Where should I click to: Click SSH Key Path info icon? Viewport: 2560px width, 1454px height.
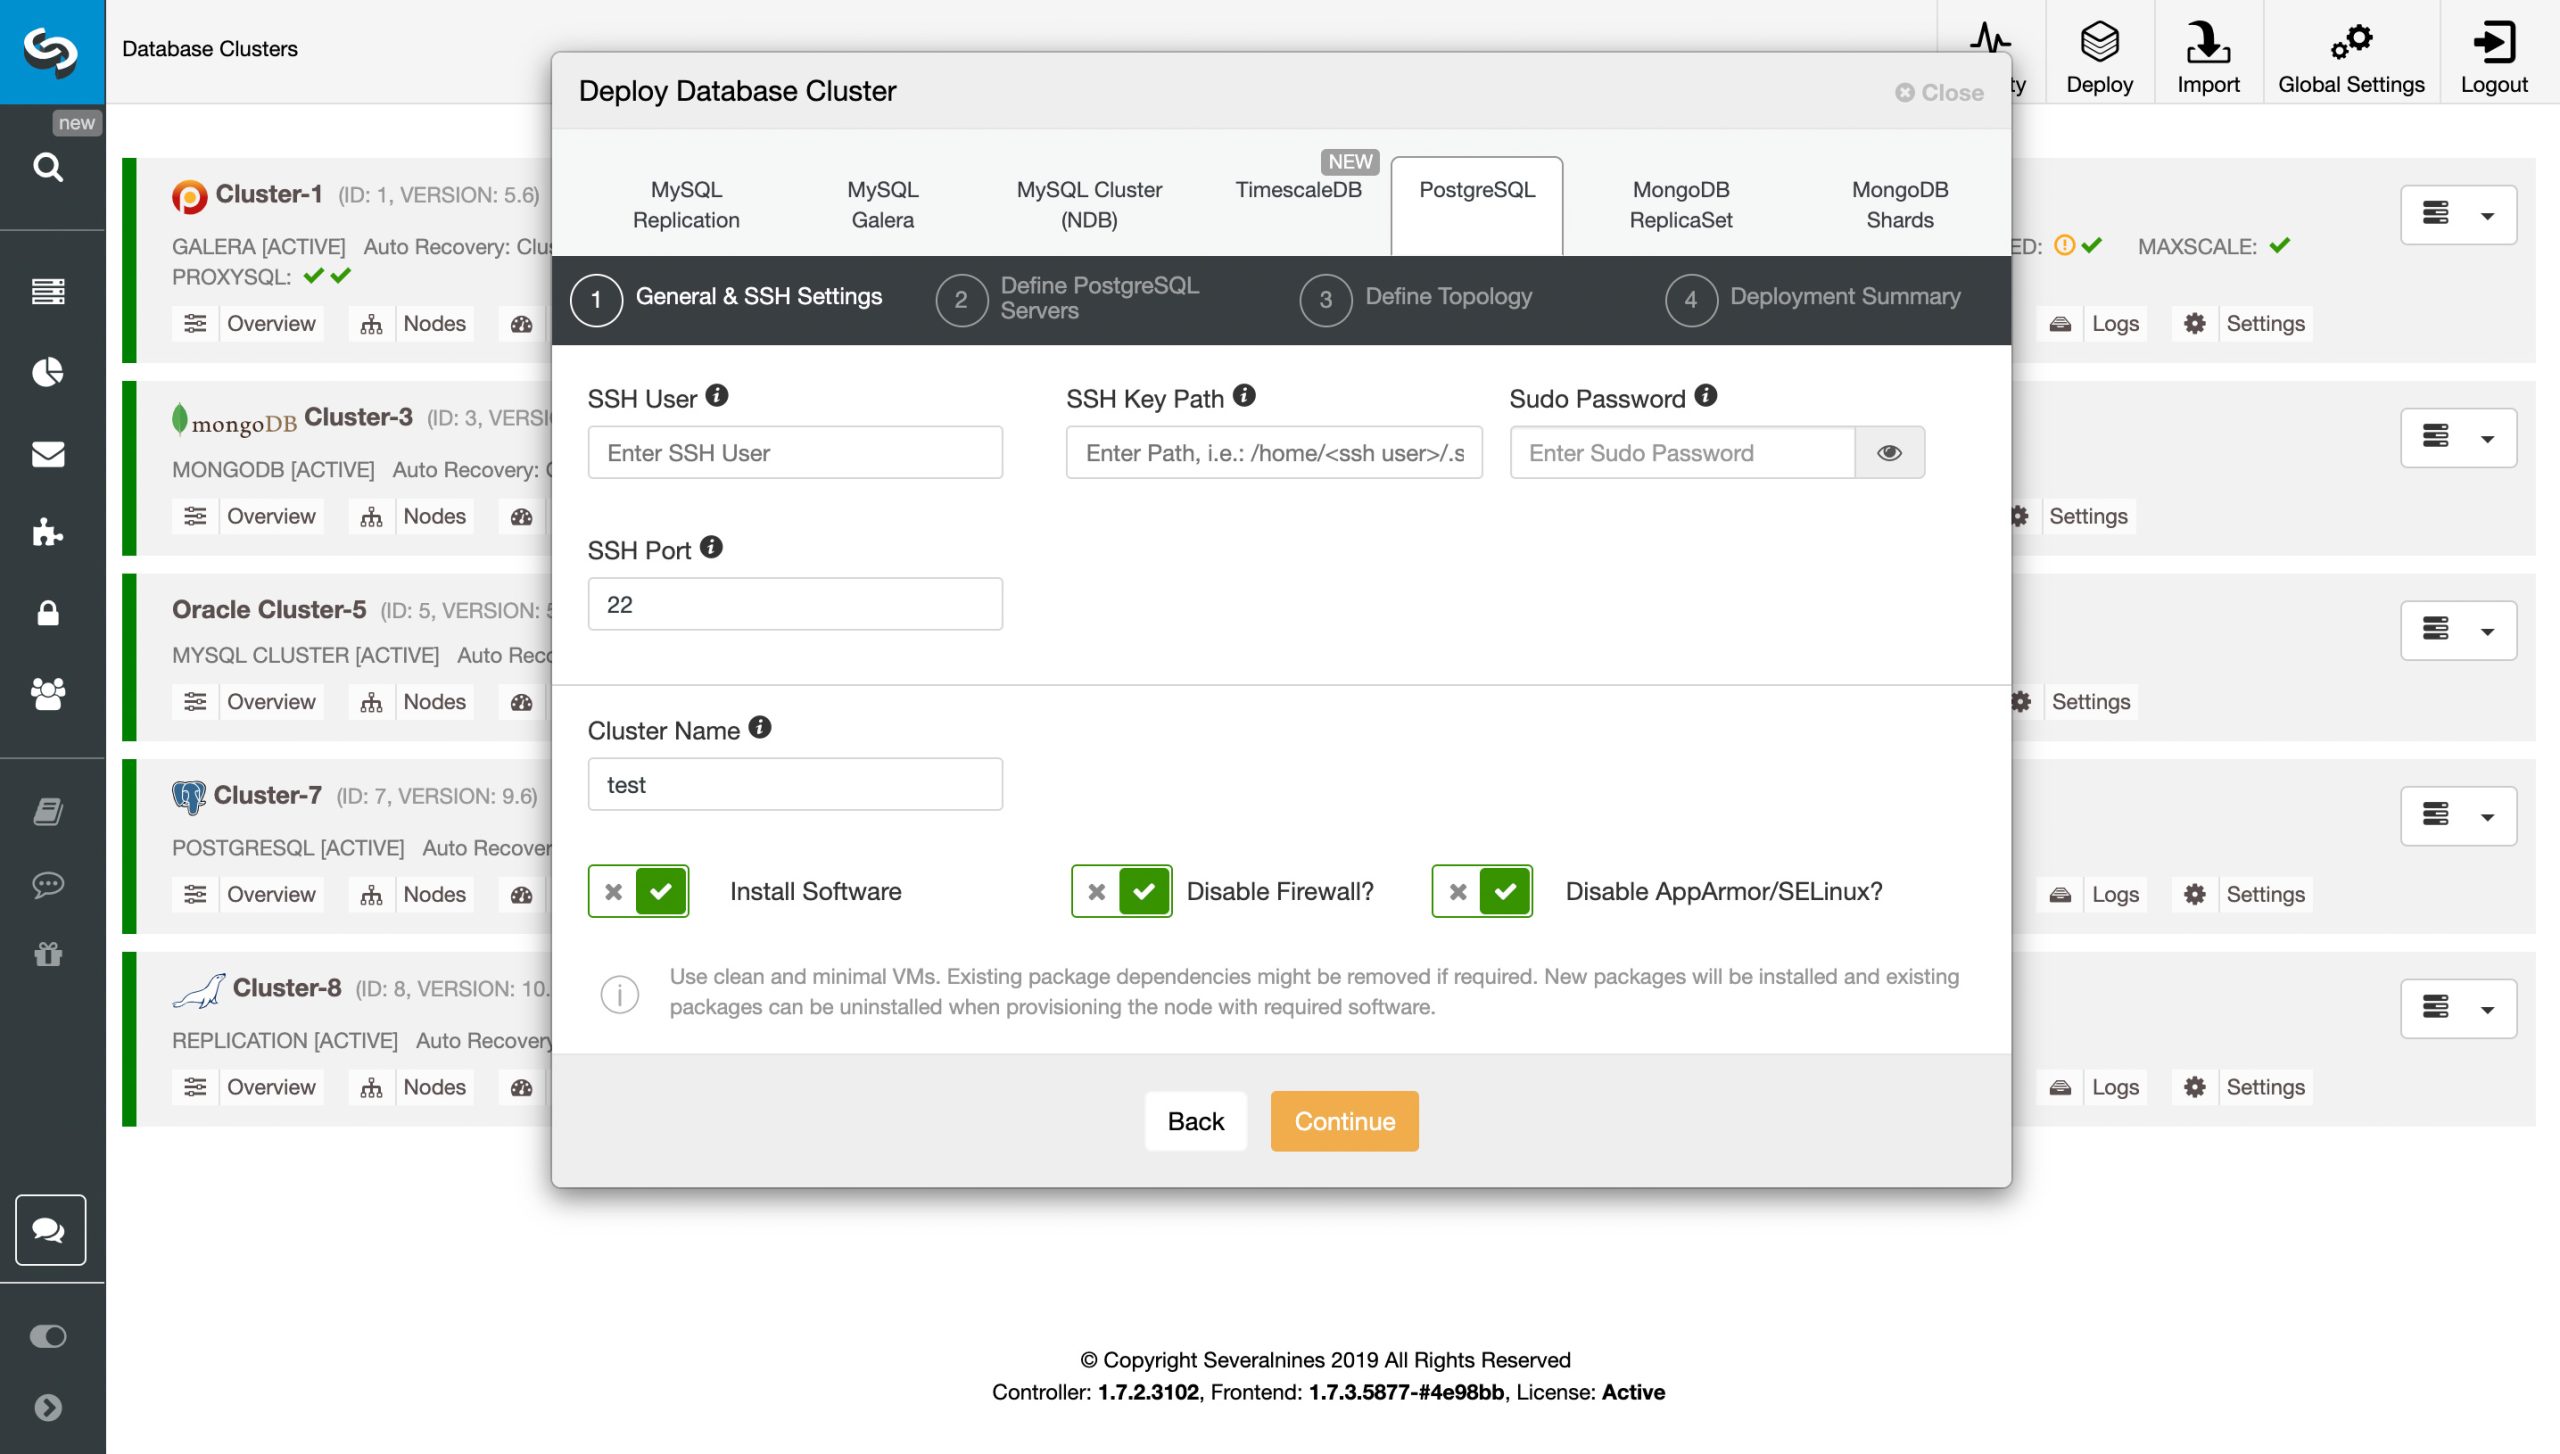pyautogui.click(x=1243, y=395)
